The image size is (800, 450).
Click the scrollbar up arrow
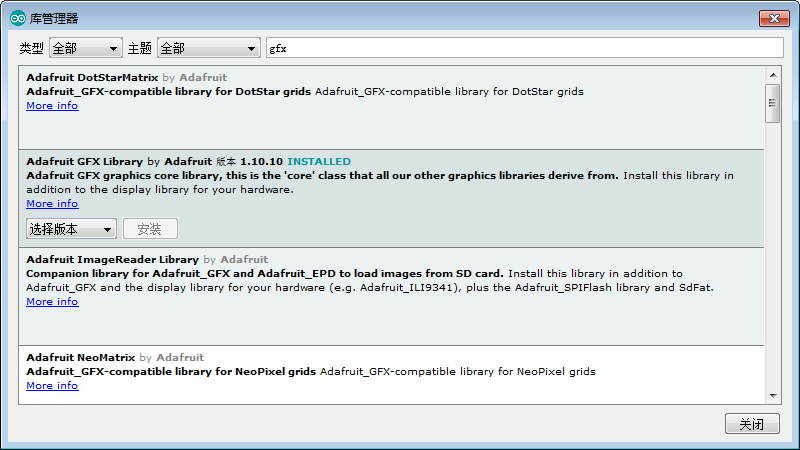773,75
